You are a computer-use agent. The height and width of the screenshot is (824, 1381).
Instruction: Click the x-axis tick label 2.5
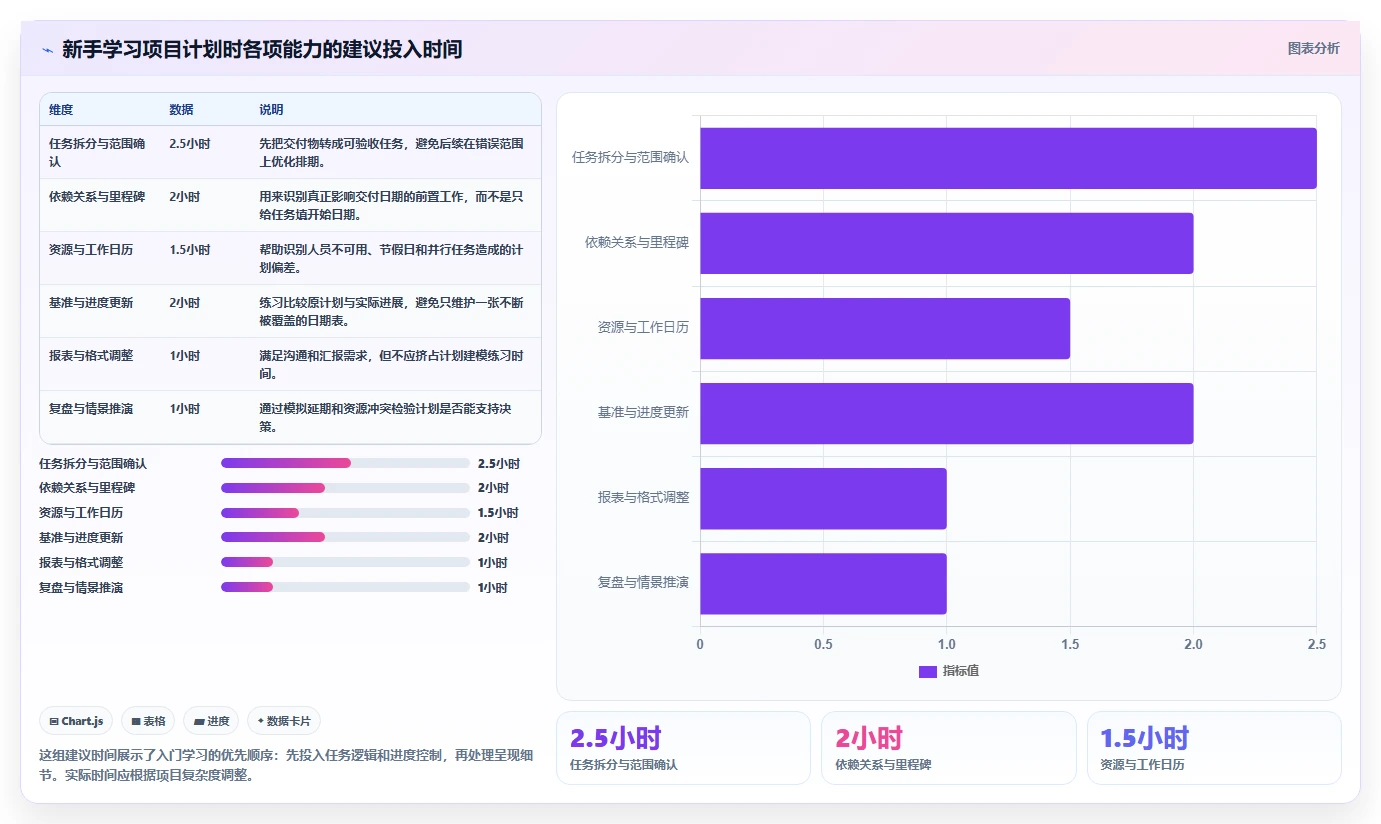point(1316,644)
